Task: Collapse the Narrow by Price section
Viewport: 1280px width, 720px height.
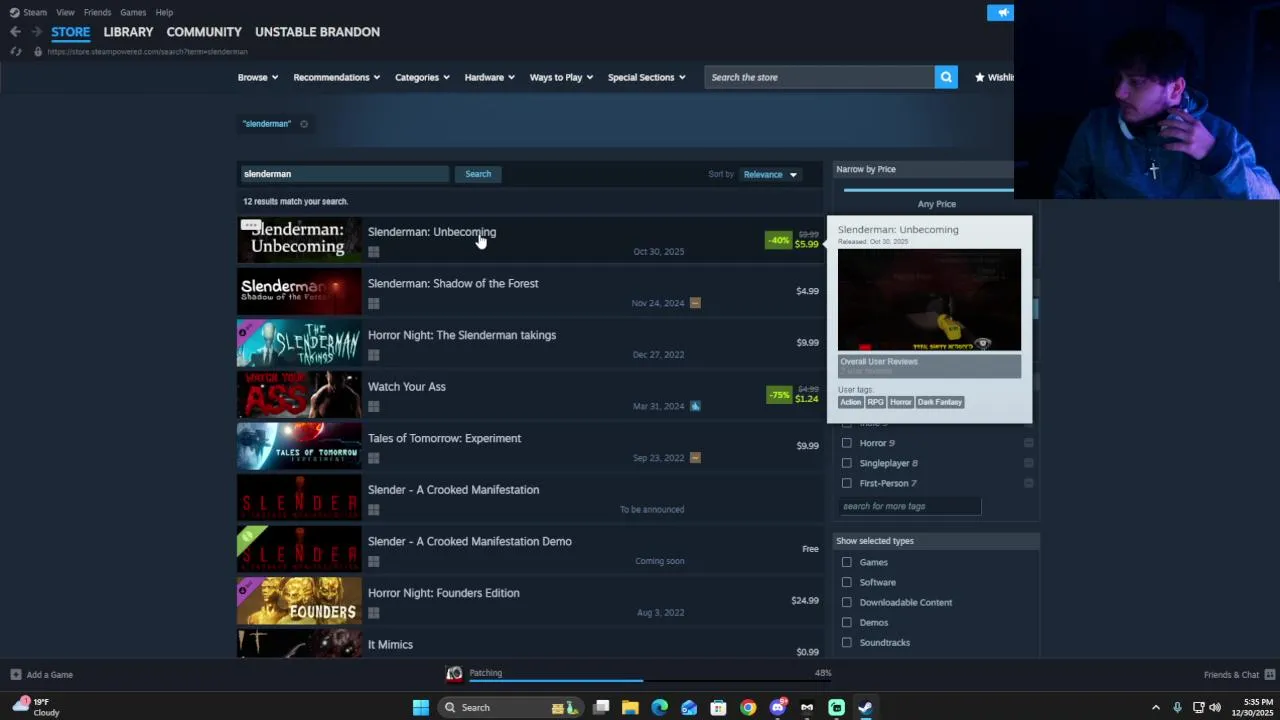Action: tap(924, 169)
